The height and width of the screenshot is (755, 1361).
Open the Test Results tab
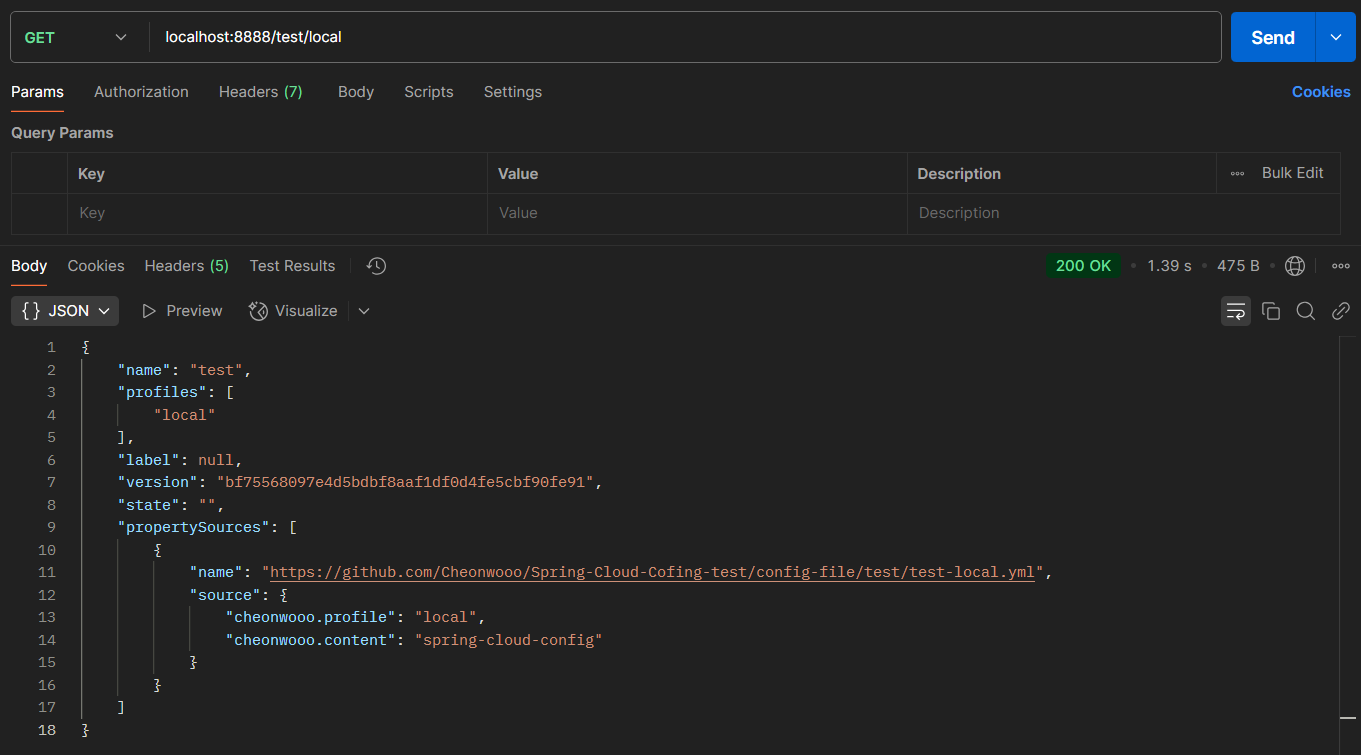292,266
